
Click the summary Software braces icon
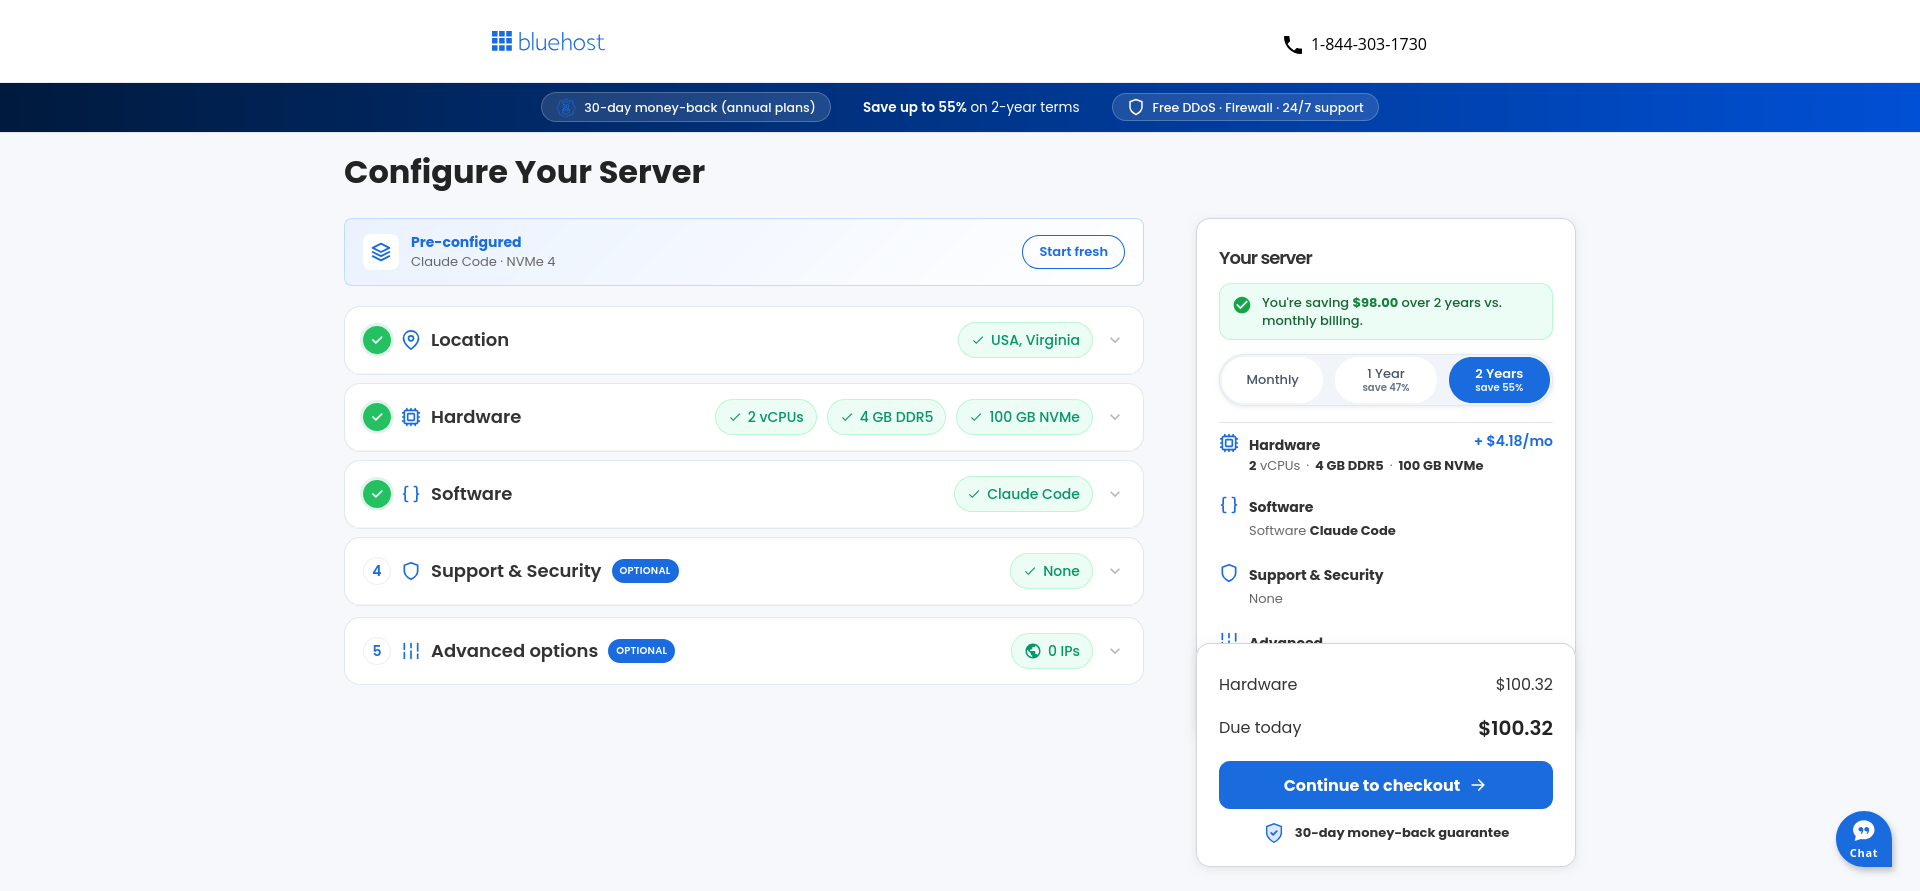1229,505
